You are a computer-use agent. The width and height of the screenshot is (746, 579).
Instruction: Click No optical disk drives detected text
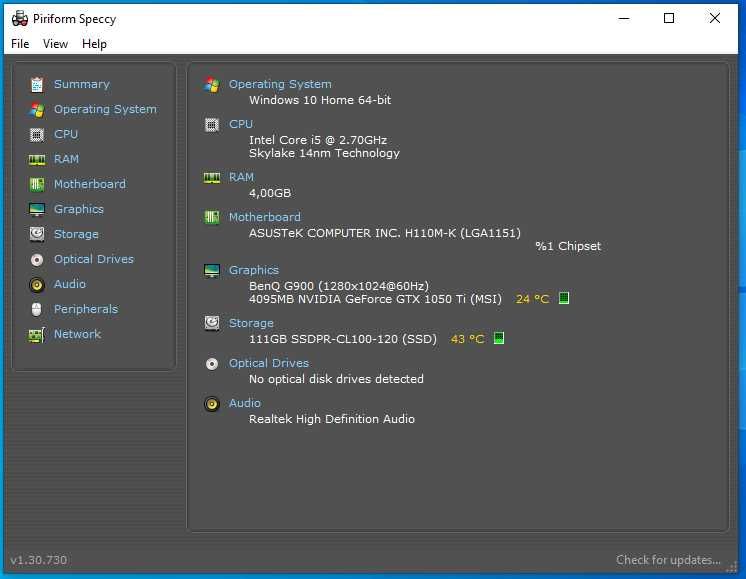pyautogui.click(x=336, y=379)
